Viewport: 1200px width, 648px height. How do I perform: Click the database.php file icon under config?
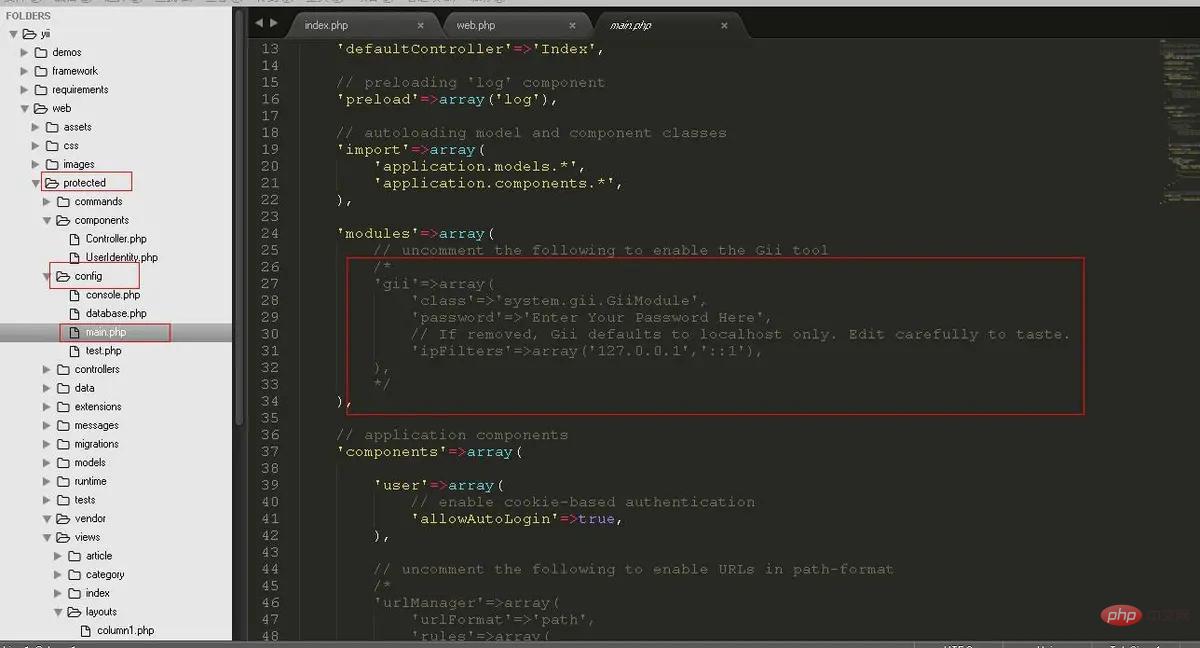75,313
